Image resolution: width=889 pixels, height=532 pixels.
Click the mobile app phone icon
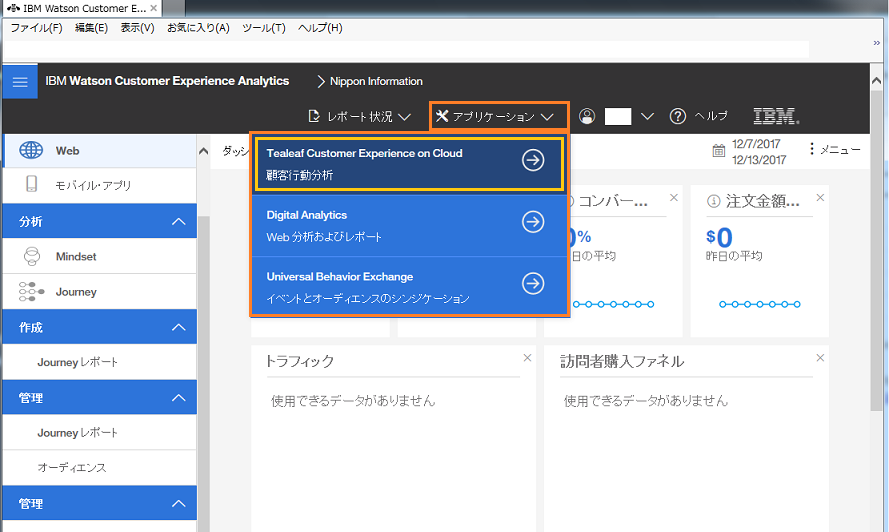click(x=32, y=184)
